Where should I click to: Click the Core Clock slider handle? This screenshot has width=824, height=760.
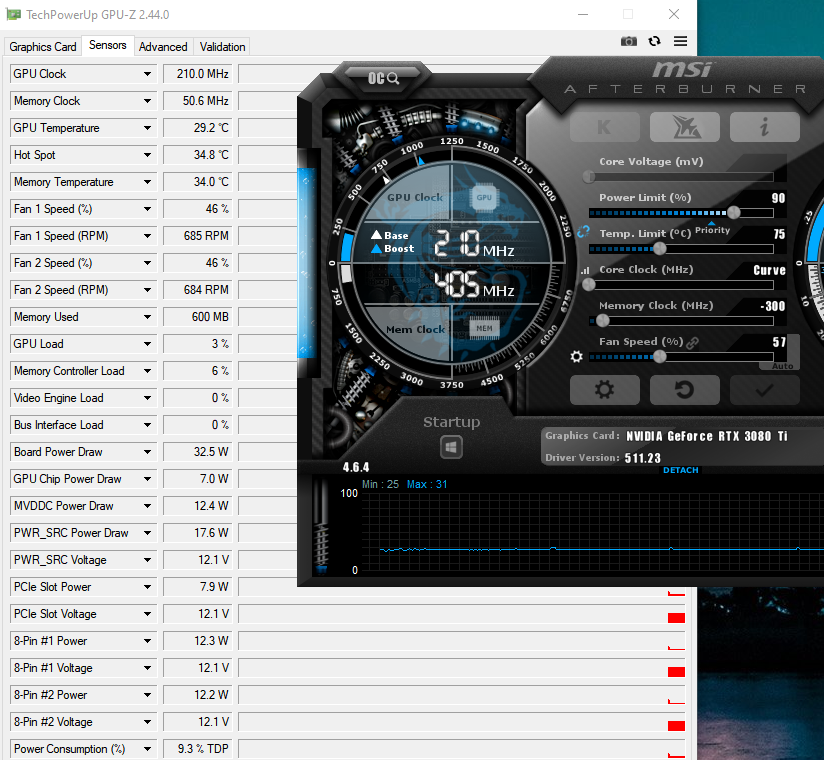589,284
